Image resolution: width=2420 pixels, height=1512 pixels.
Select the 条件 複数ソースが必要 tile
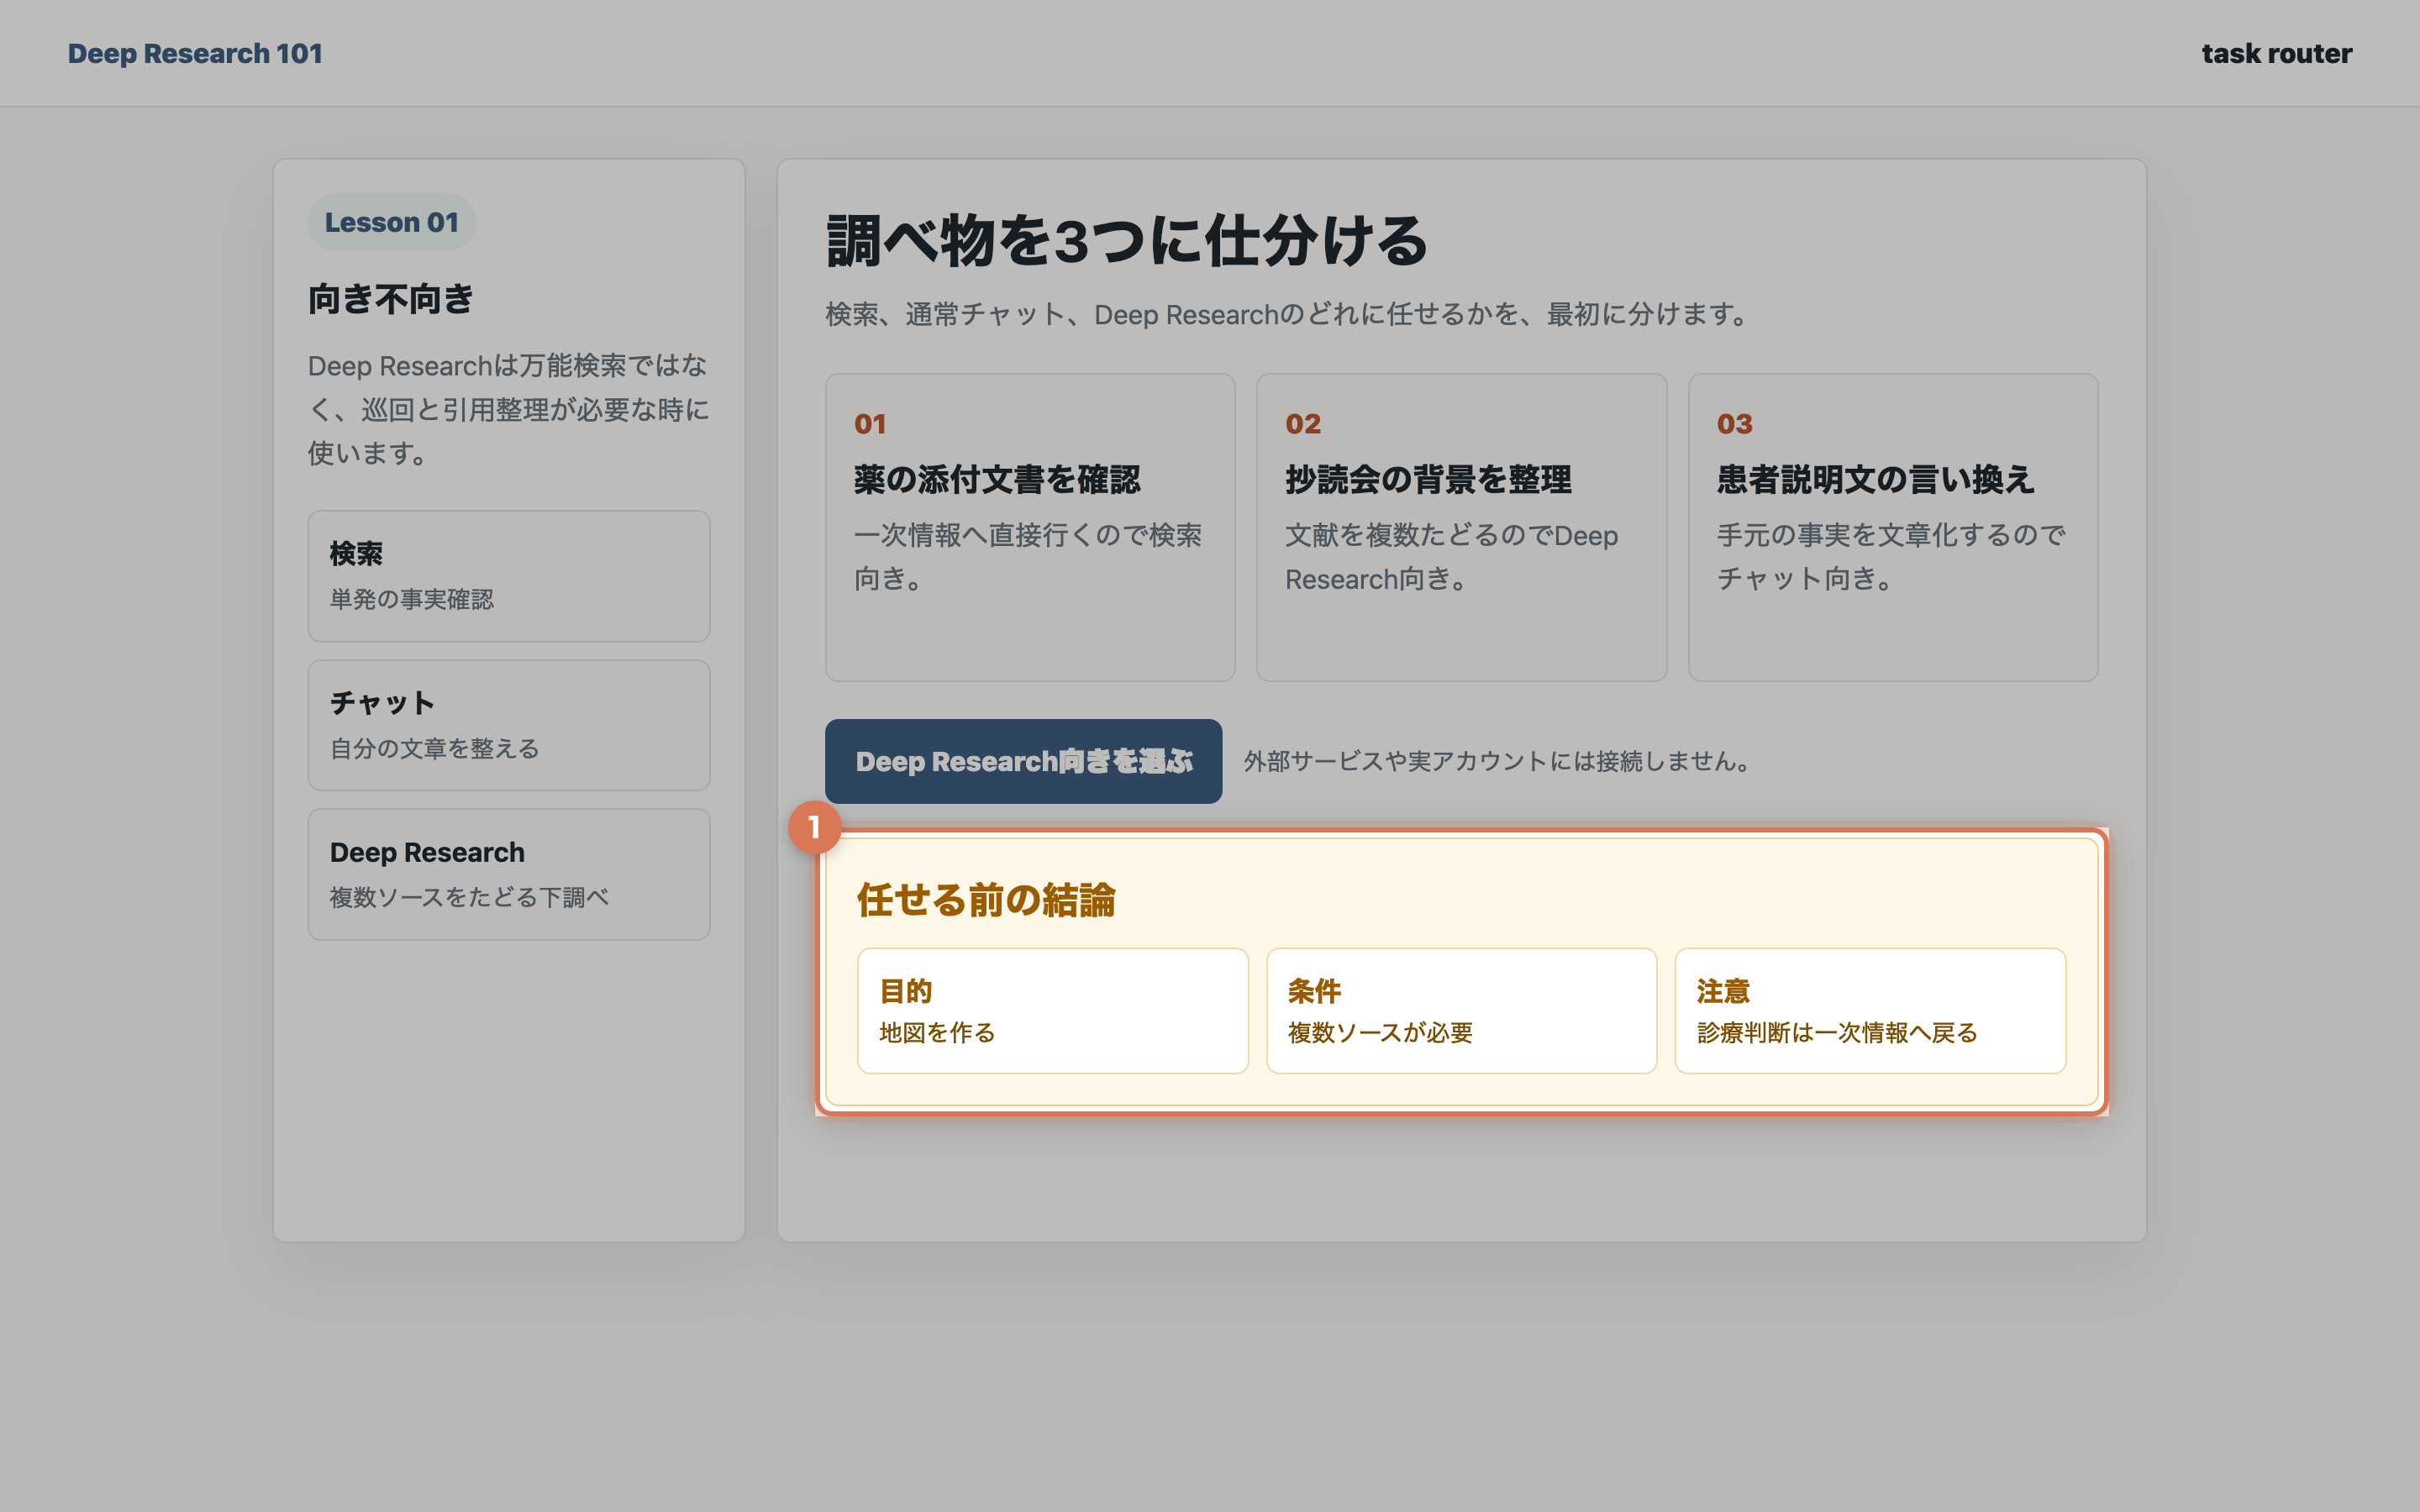click(x=1461, y=1011)
